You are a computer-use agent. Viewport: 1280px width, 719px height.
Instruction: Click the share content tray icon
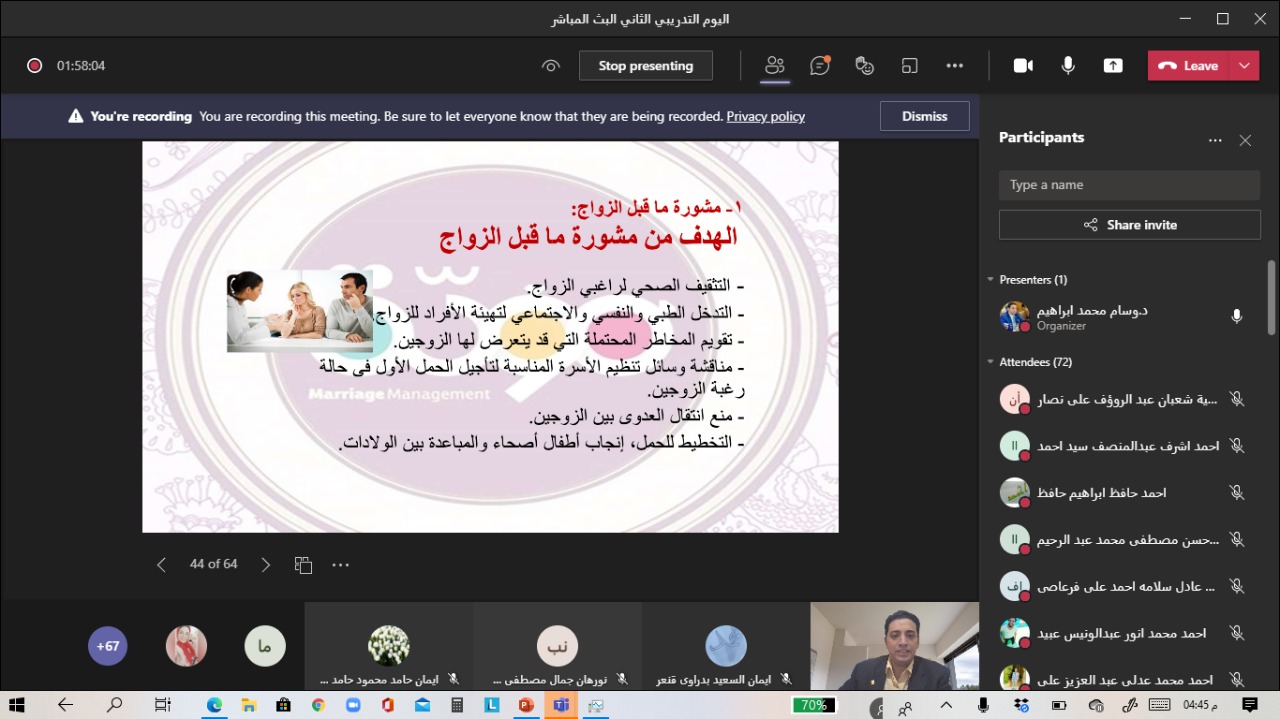click(1113, 66)
